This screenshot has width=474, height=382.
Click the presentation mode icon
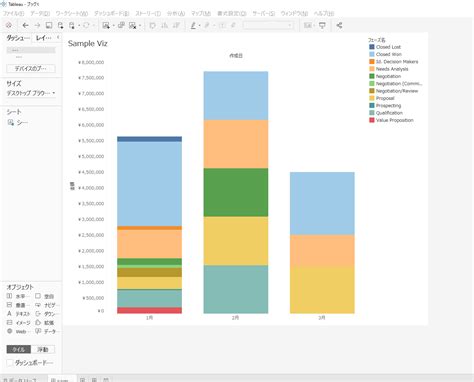(322, 25)
